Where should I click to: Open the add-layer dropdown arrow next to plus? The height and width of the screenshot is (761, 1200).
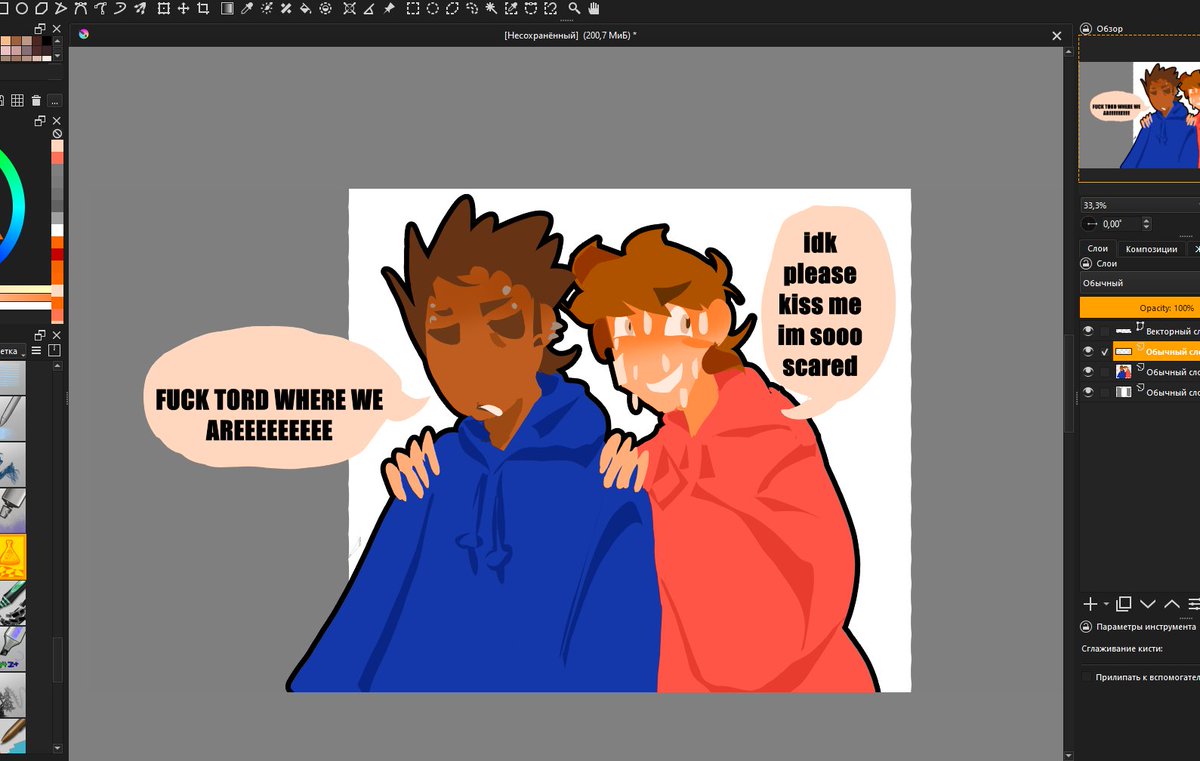click(1106, 604)
